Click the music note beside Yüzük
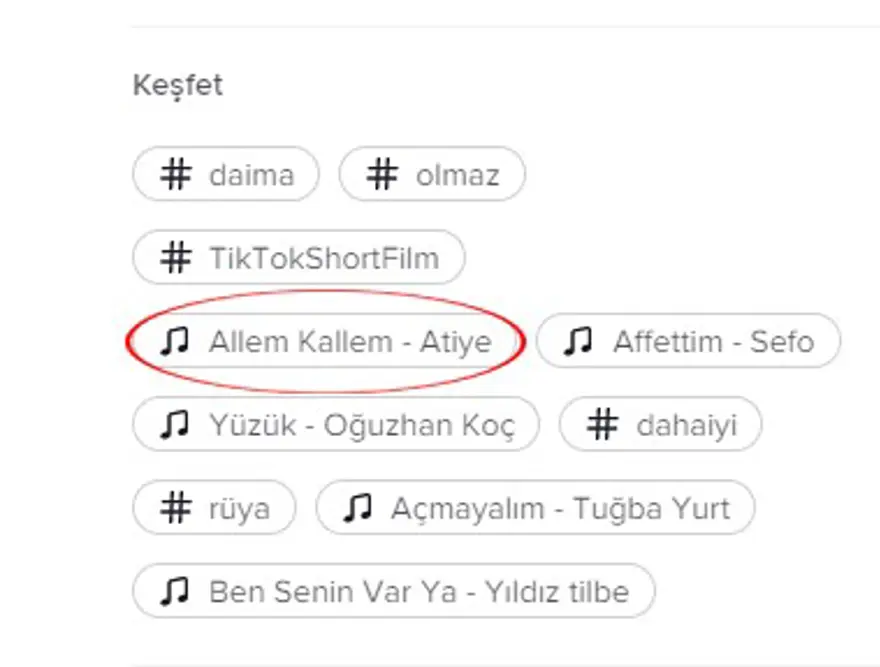This screenshot has width=880, height=667. click(x=176, y=425)
